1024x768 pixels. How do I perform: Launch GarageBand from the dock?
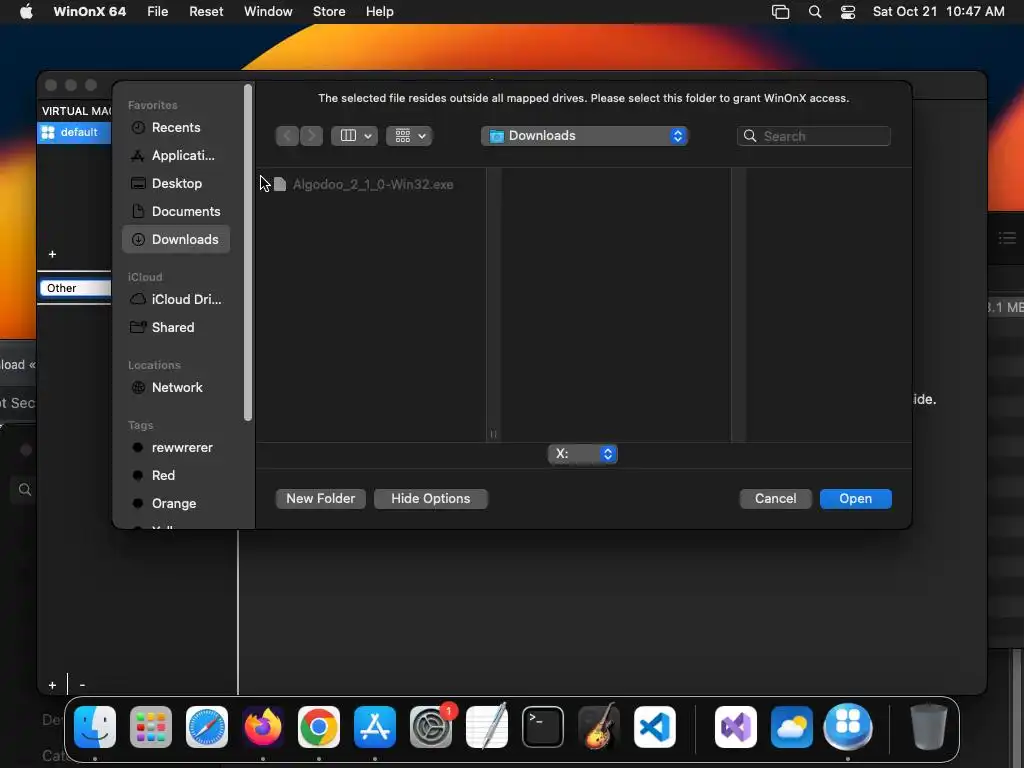(599, 727)
